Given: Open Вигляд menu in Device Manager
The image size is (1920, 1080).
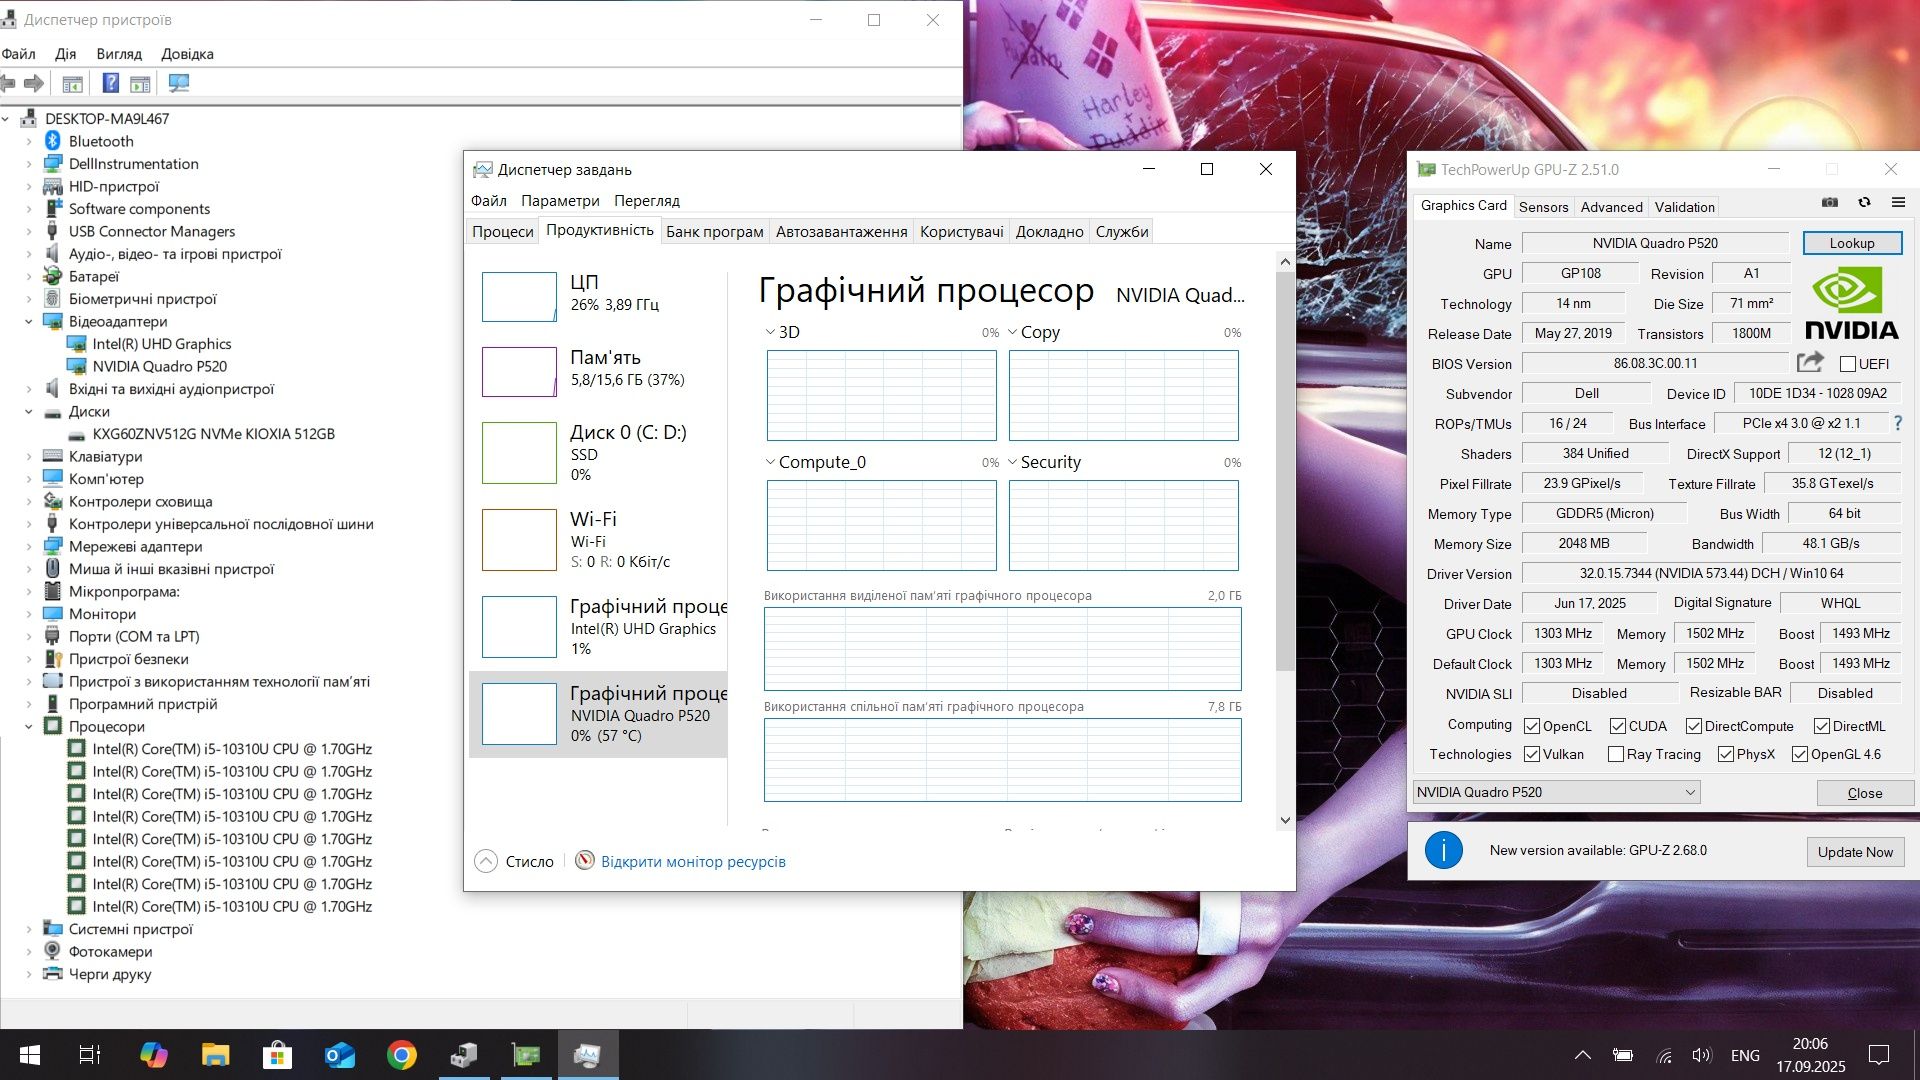Looking at the screenshot, I should coord(119,54).
